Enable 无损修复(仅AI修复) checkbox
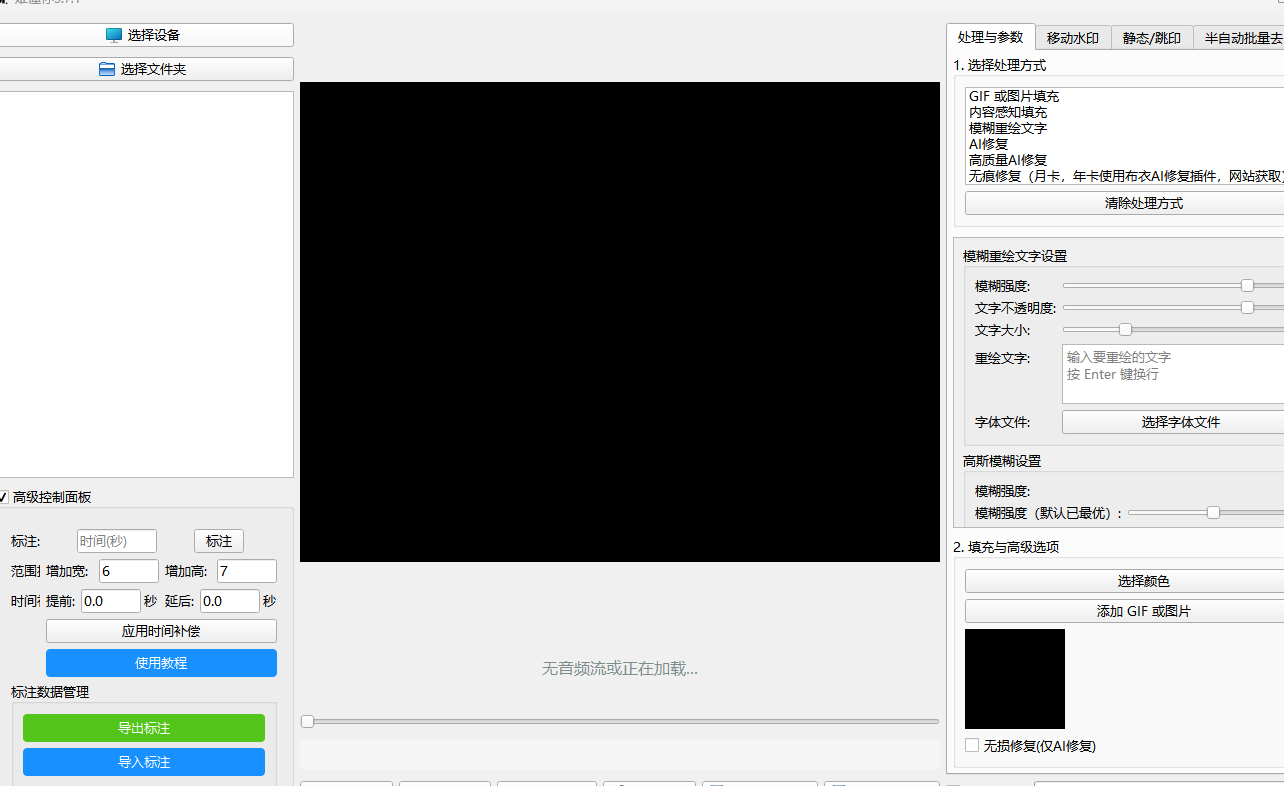Viewport: 1284px width, 786px height. pos(972,745)
